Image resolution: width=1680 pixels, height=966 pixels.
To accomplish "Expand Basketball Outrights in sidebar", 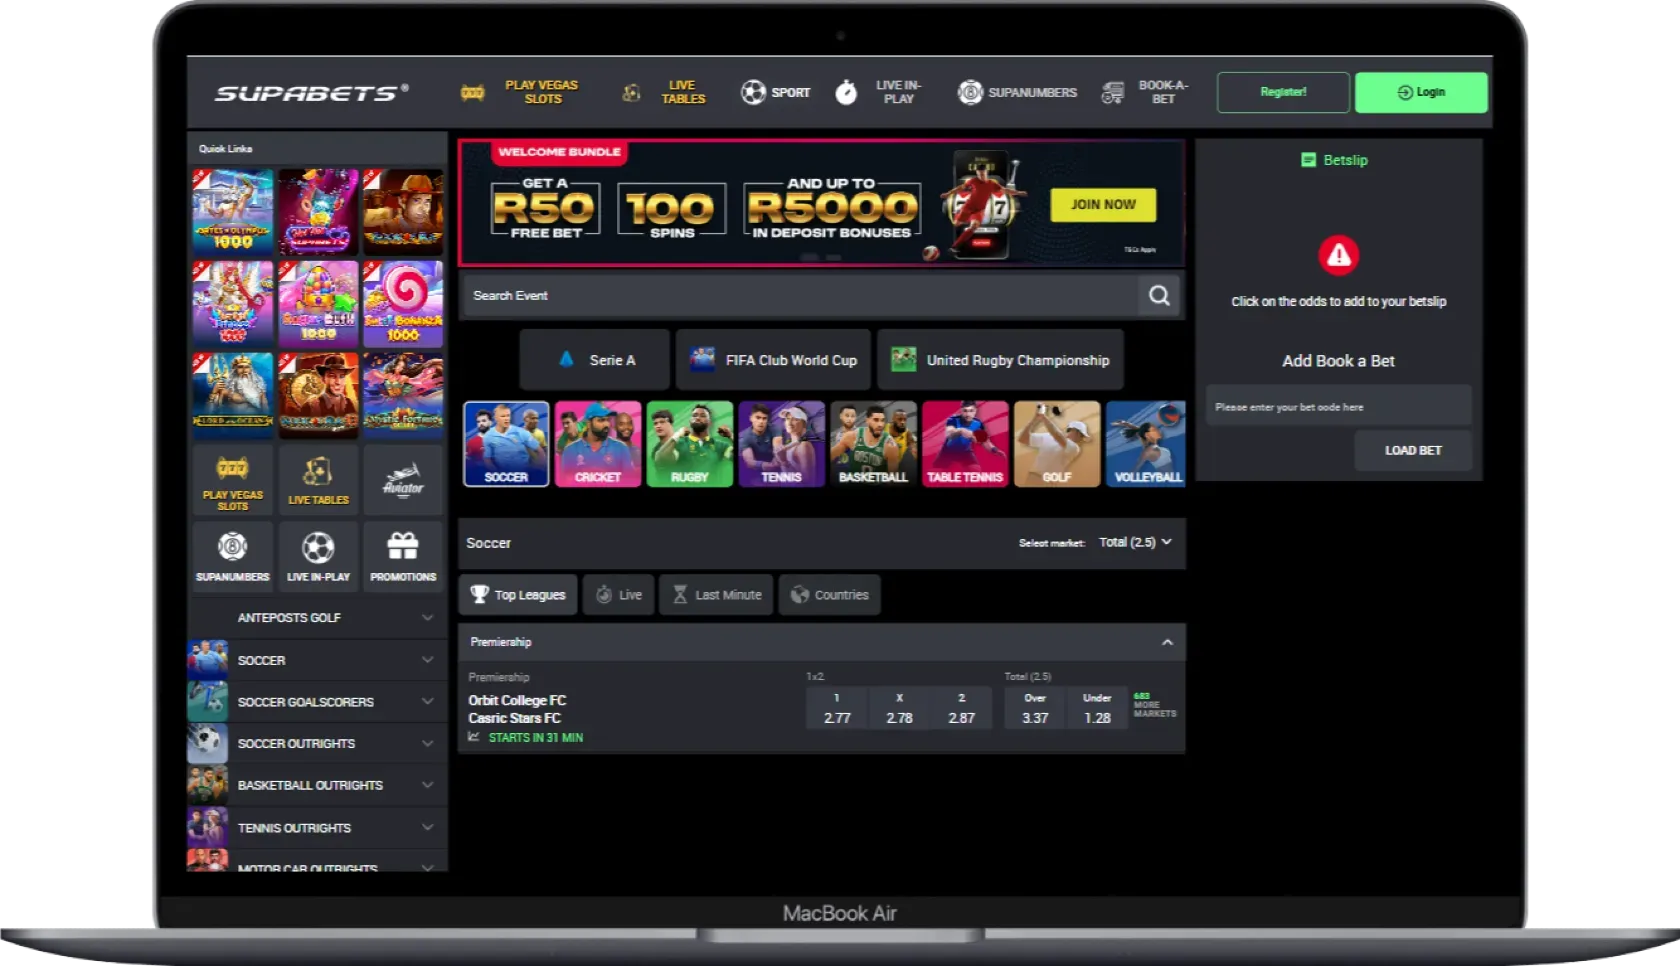I will coord(317,785).
